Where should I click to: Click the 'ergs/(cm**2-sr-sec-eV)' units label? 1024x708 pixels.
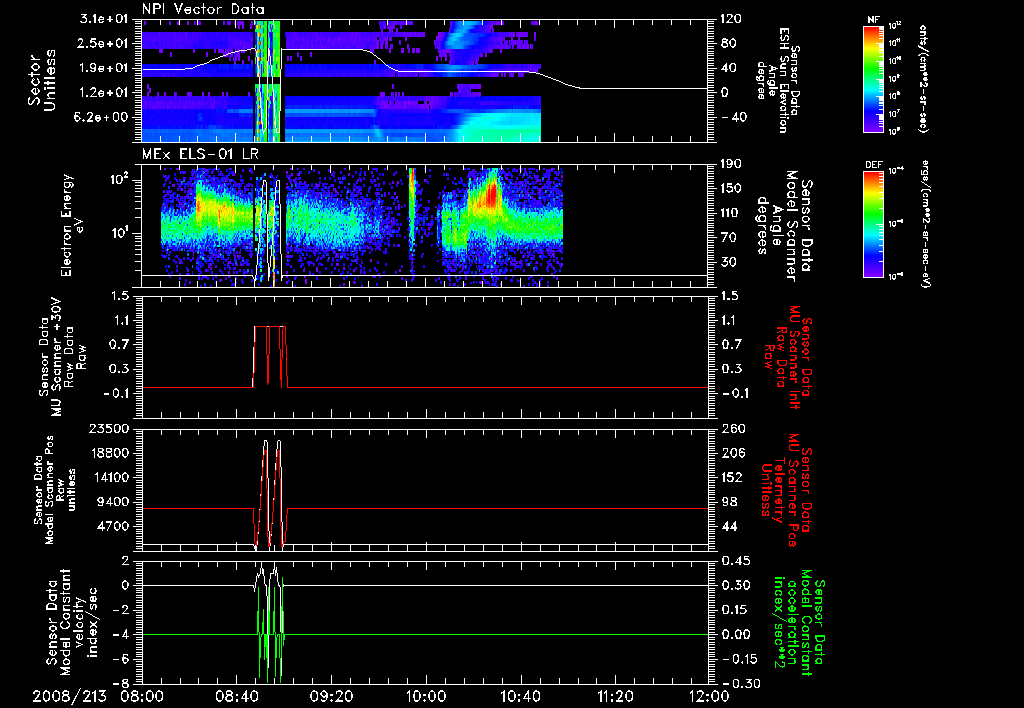(x=925, y=224)
